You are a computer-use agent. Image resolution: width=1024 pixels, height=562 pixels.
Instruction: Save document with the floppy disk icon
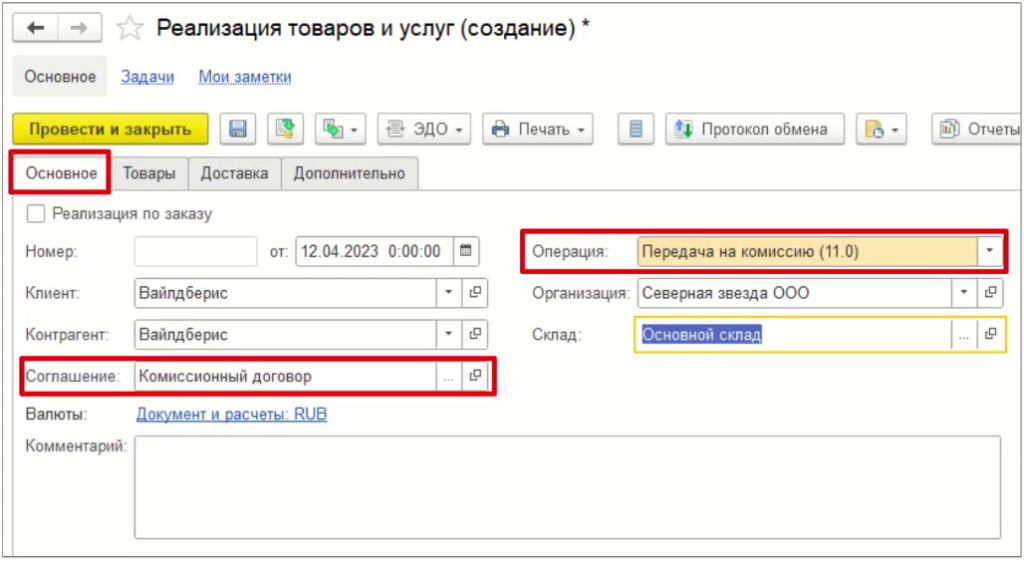coord(238,129)
